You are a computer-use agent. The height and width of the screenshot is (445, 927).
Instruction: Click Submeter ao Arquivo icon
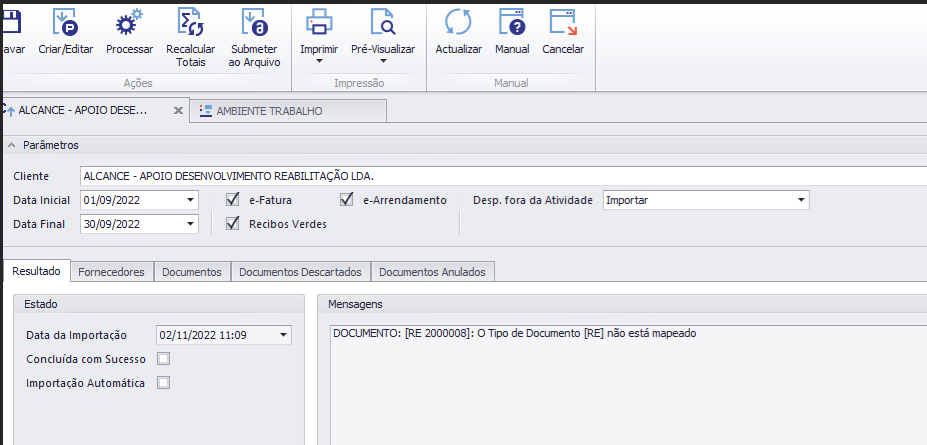pos(254,24)
